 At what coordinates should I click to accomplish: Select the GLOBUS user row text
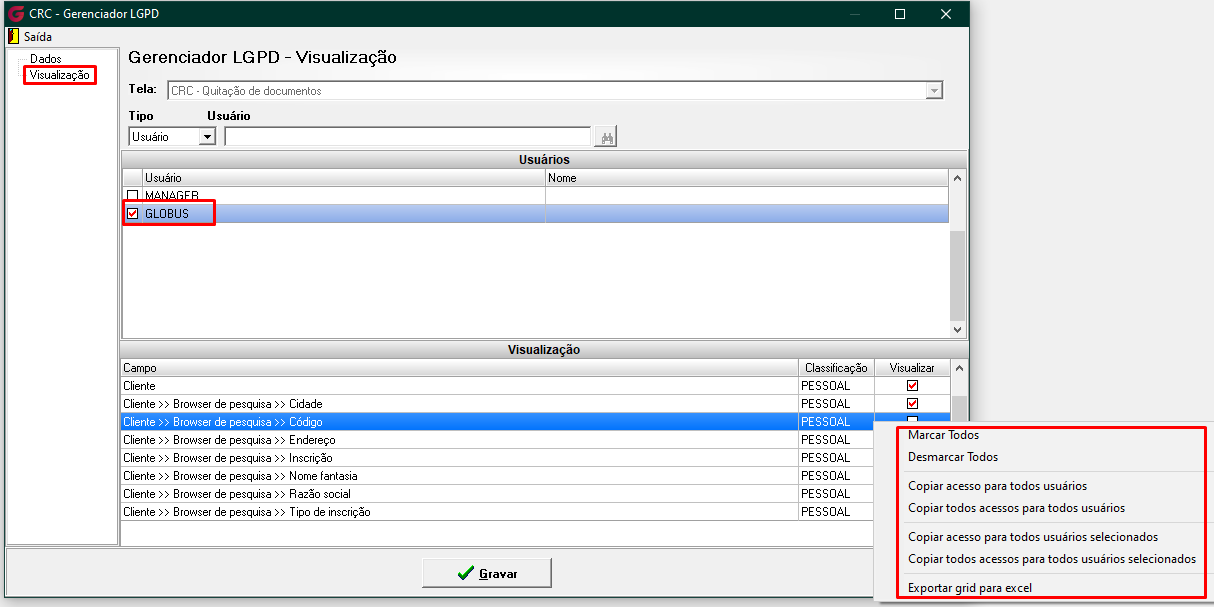coord(166,213)
